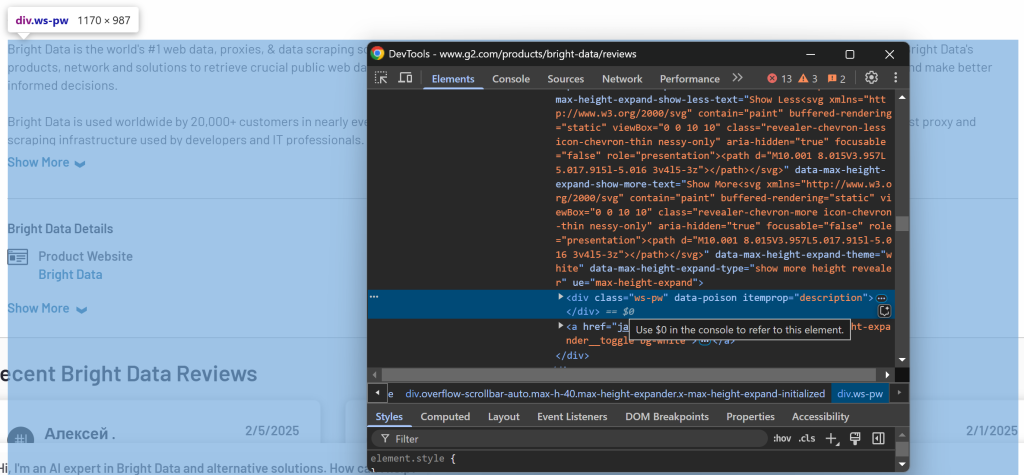Show more DevTools tabs chevron
This screenshot has height=475, width=1024.
click(x=737, y=78)
